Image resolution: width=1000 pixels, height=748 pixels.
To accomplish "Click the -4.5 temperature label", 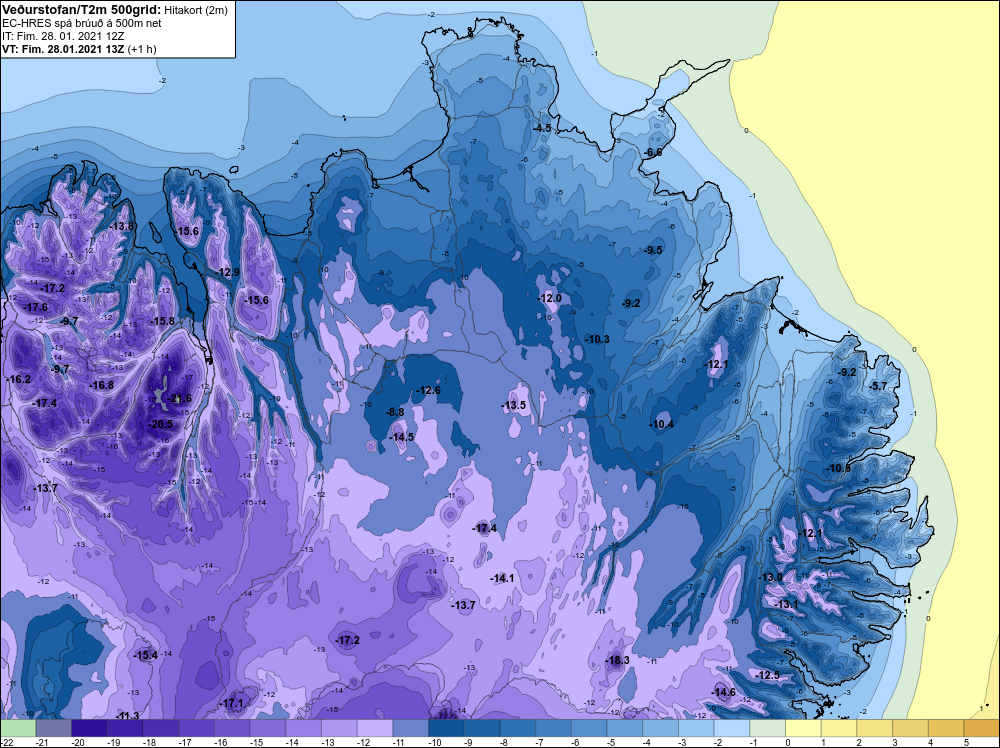I will [x=543, y=128].
